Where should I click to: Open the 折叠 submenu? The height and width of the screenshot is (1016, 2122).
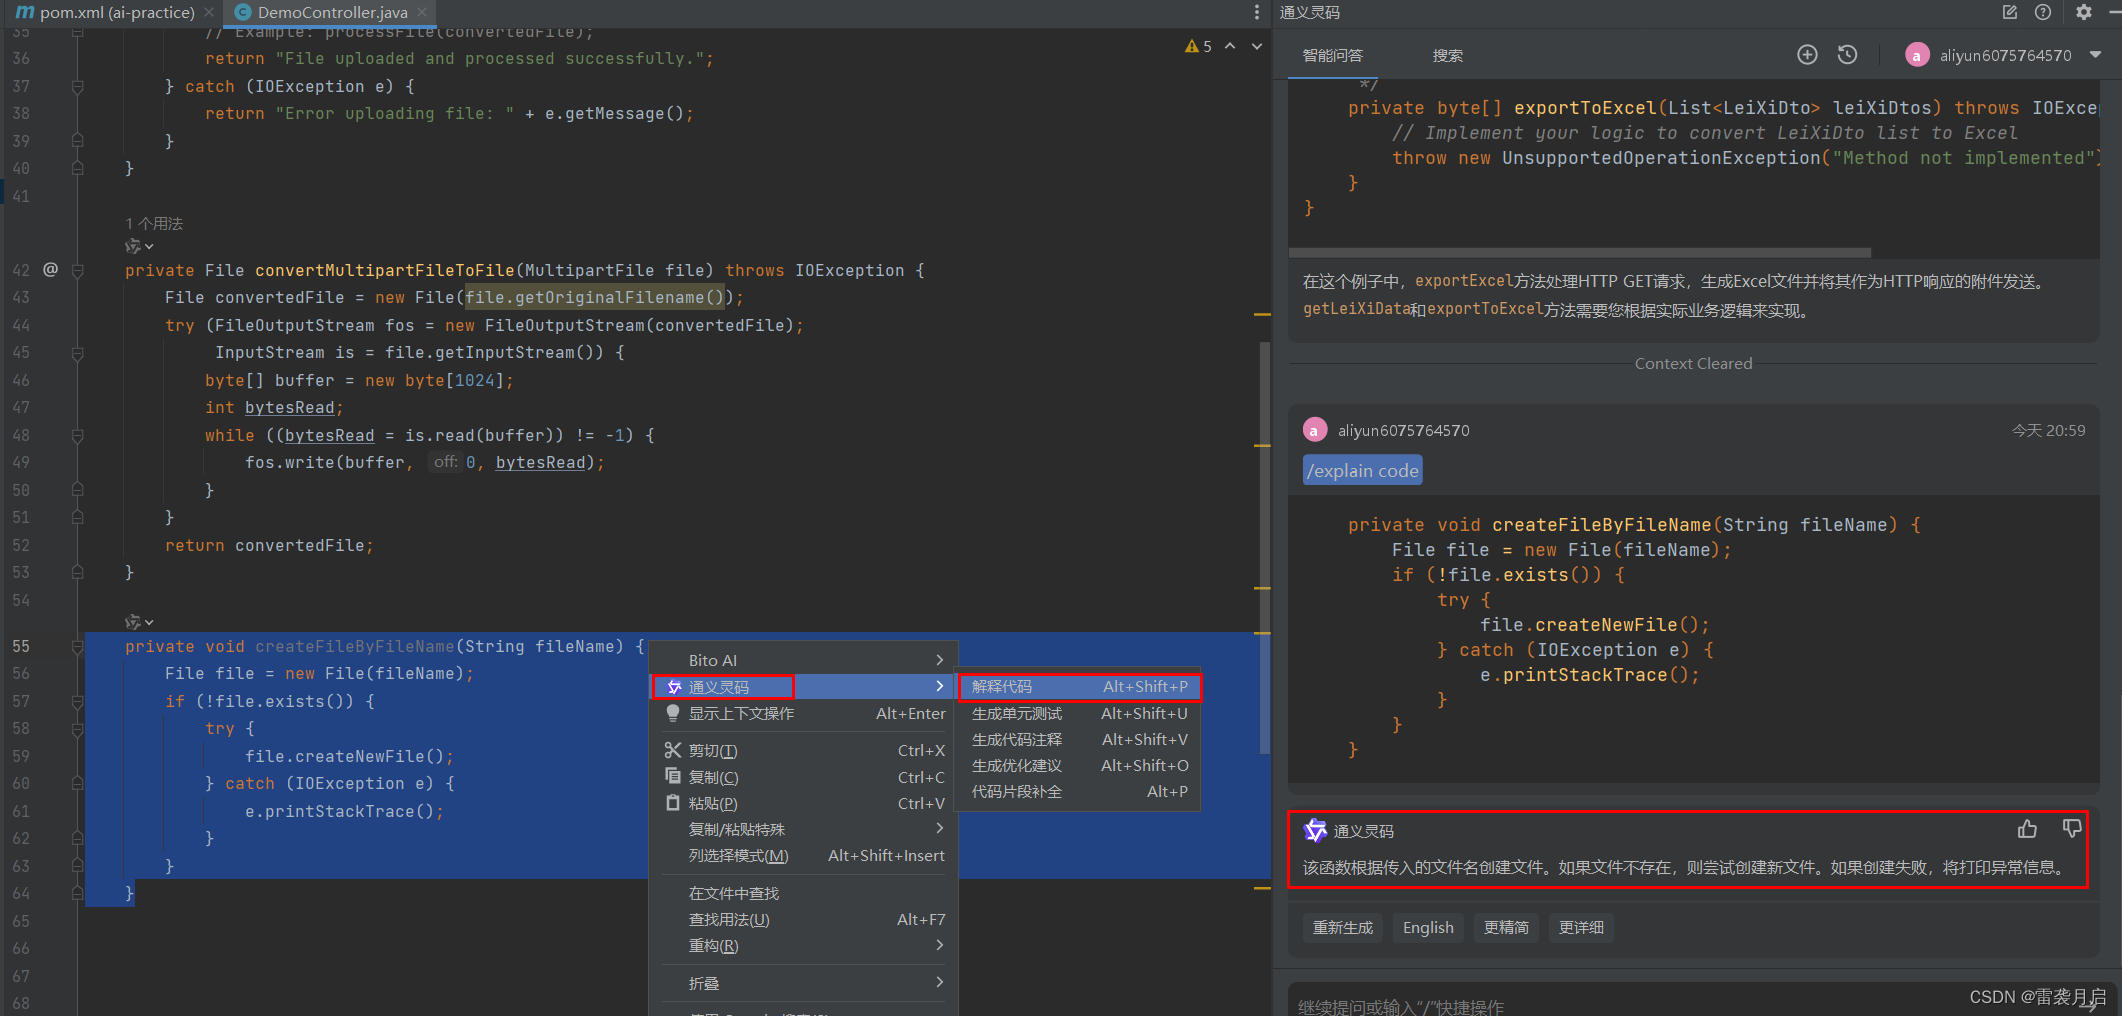[x=804, y=983]
